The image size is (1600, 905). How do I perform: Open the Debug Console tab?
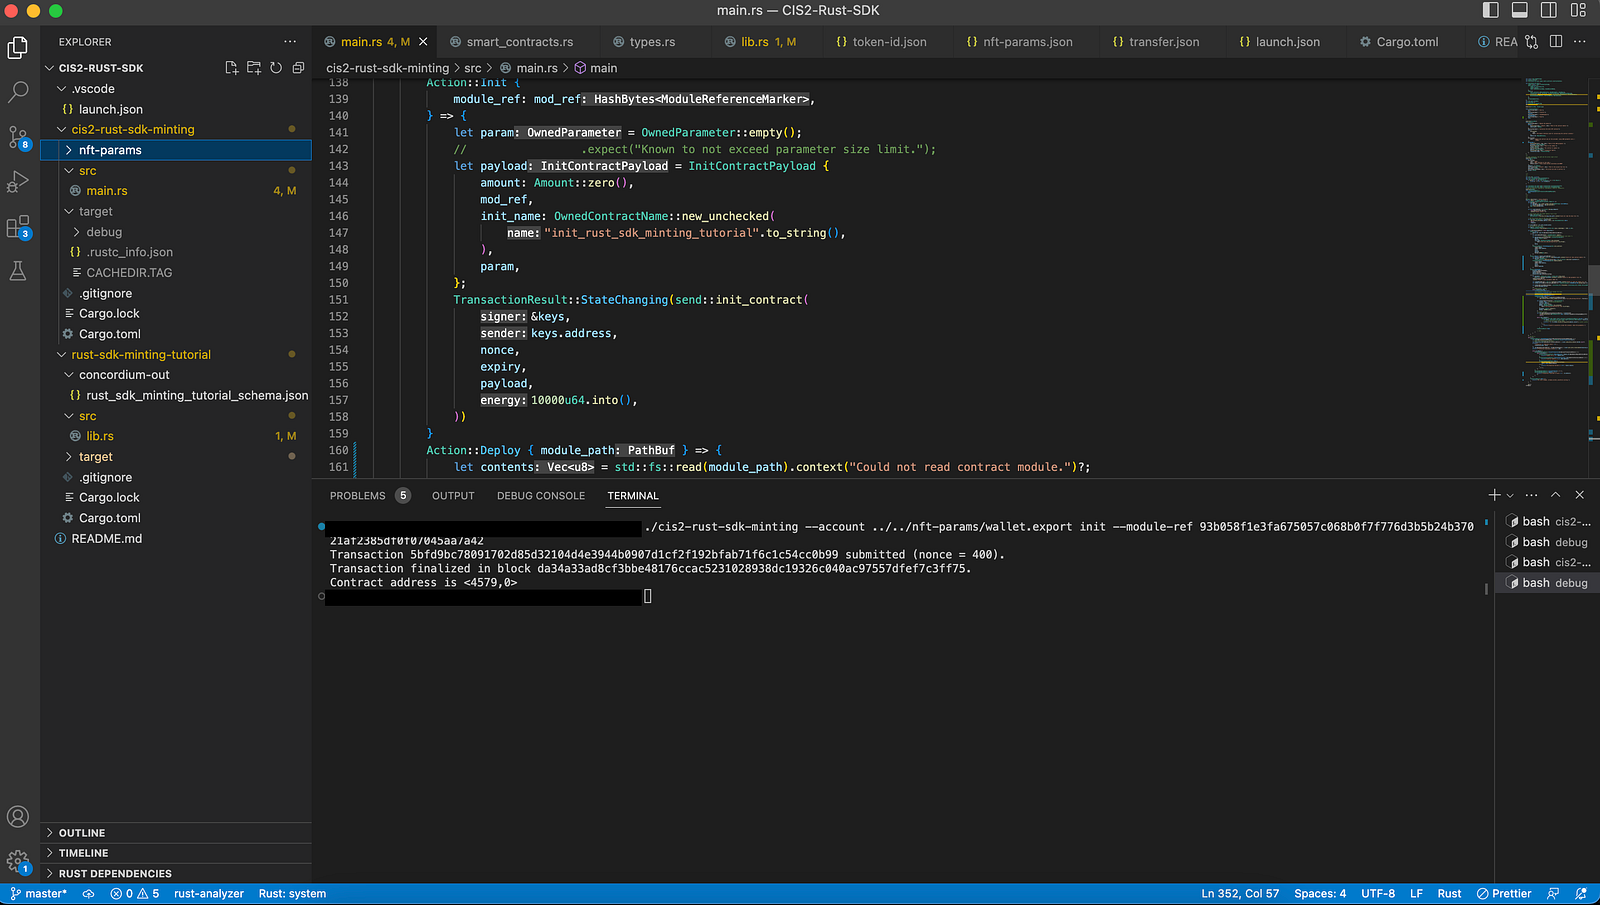coord(541,496)
